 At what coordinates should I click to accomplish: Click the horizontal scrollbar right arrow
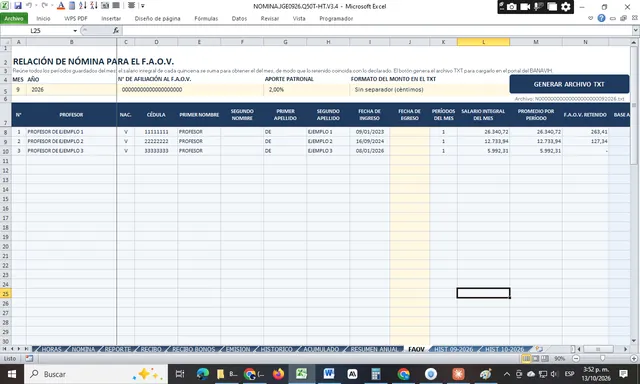click(625, 349)
